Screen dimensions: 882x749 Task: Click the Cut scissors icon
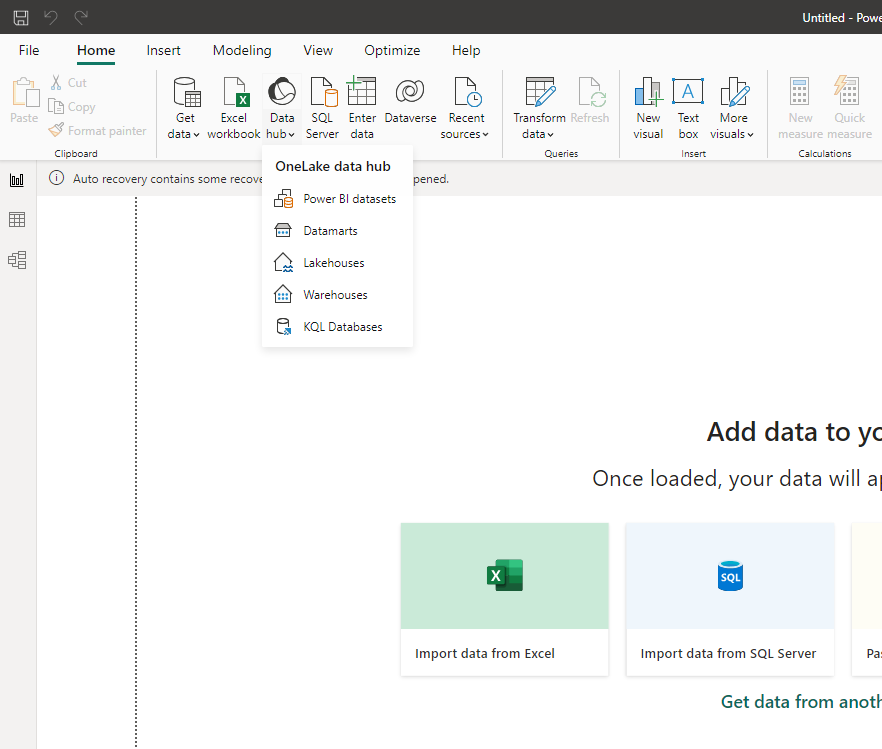click(x=56, y=83)
